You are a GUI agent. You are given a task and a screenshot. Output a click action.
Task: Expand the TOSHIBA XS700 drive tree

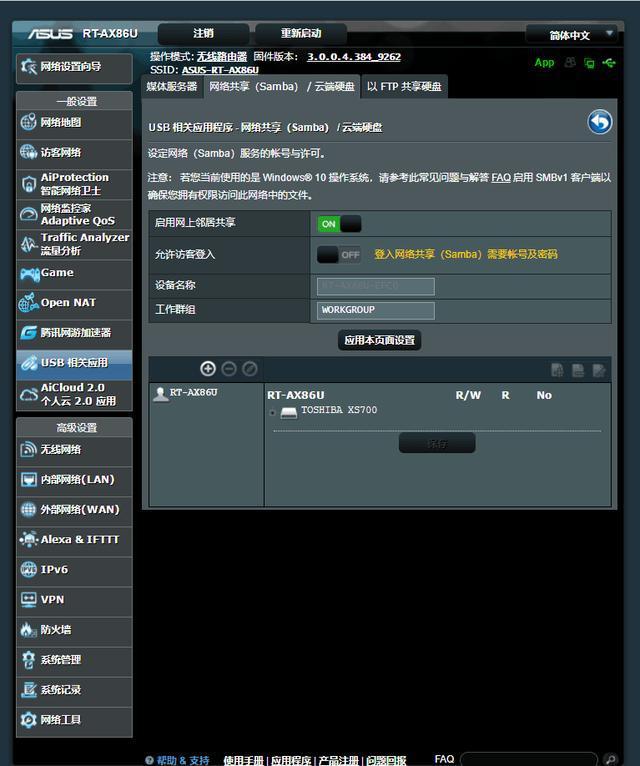(x=272, y=413)
